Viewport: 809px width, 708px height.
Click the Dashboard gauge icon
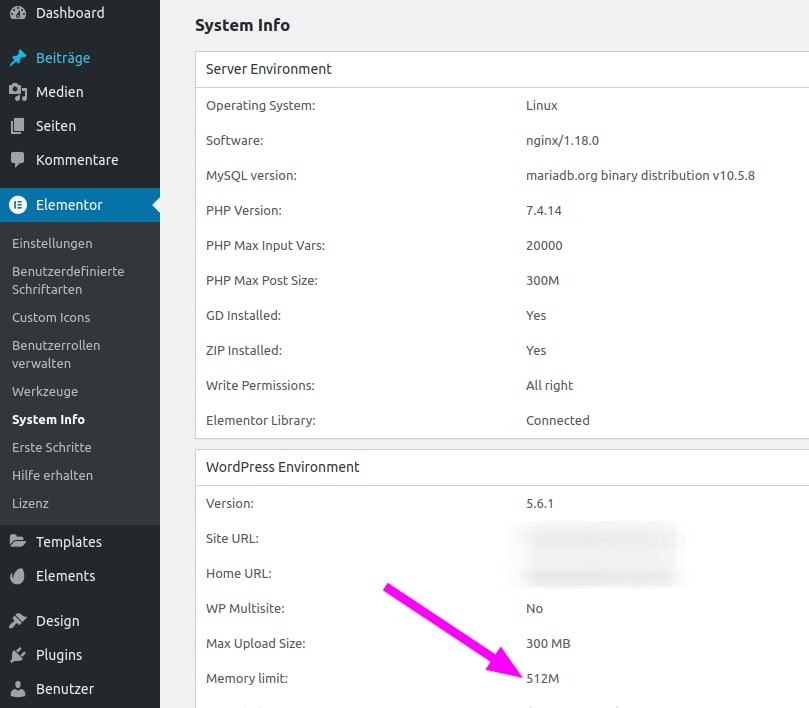pos(18,12)
